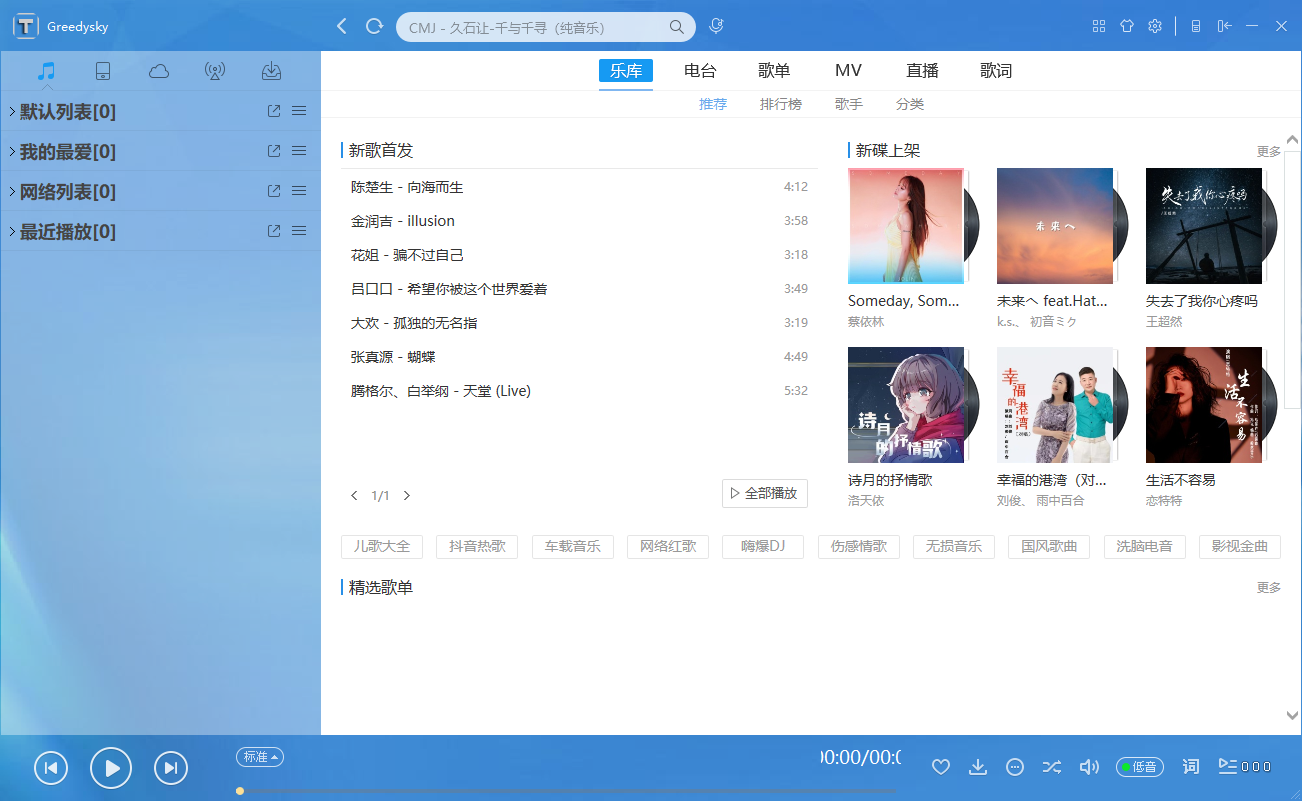Switch to the 电台 tab
This screenshot has width=1302, height=801.
(700, 71)
